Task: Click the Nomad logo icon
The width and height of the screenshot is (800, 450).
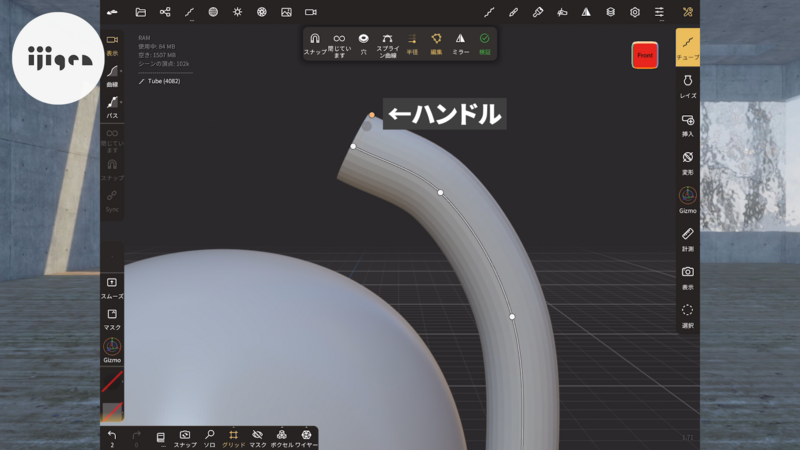Action: pyautogui.click(x=112, y=12)
